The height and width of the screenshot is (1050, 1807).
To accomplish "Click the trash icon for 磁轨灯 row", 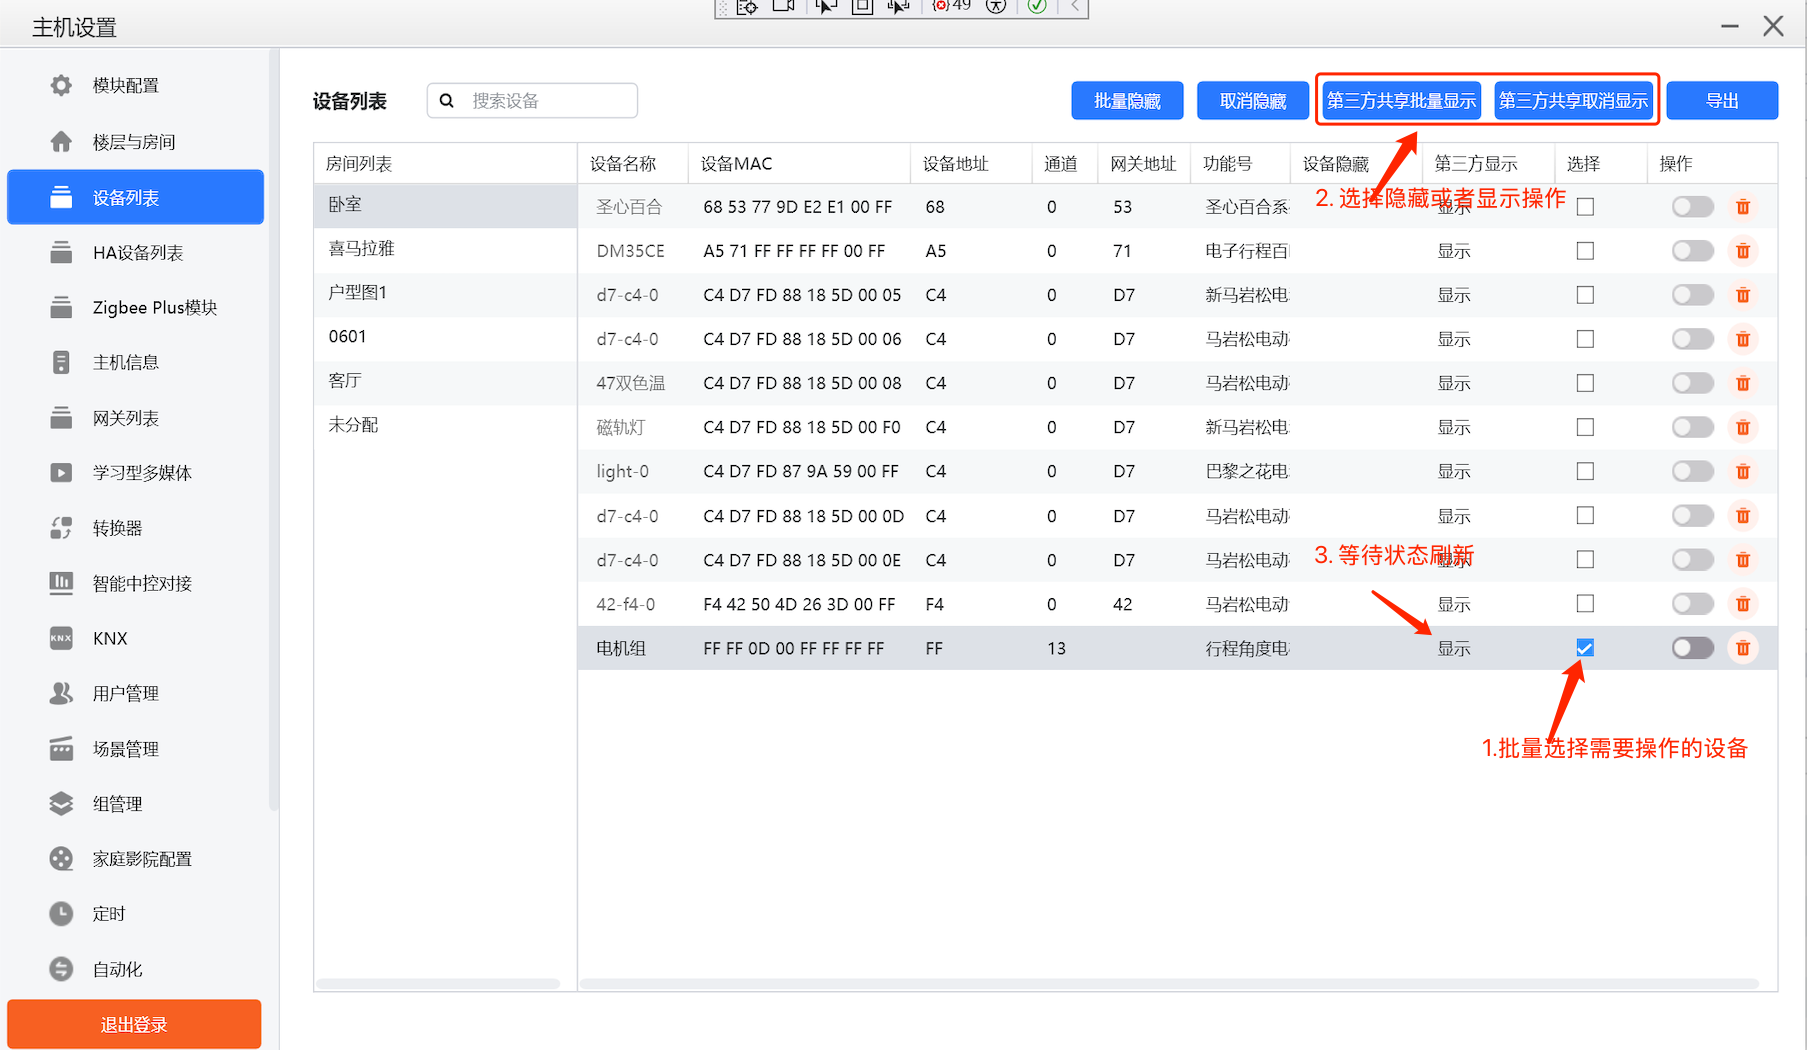I will pyautogui.click(x=1742, y=427).
